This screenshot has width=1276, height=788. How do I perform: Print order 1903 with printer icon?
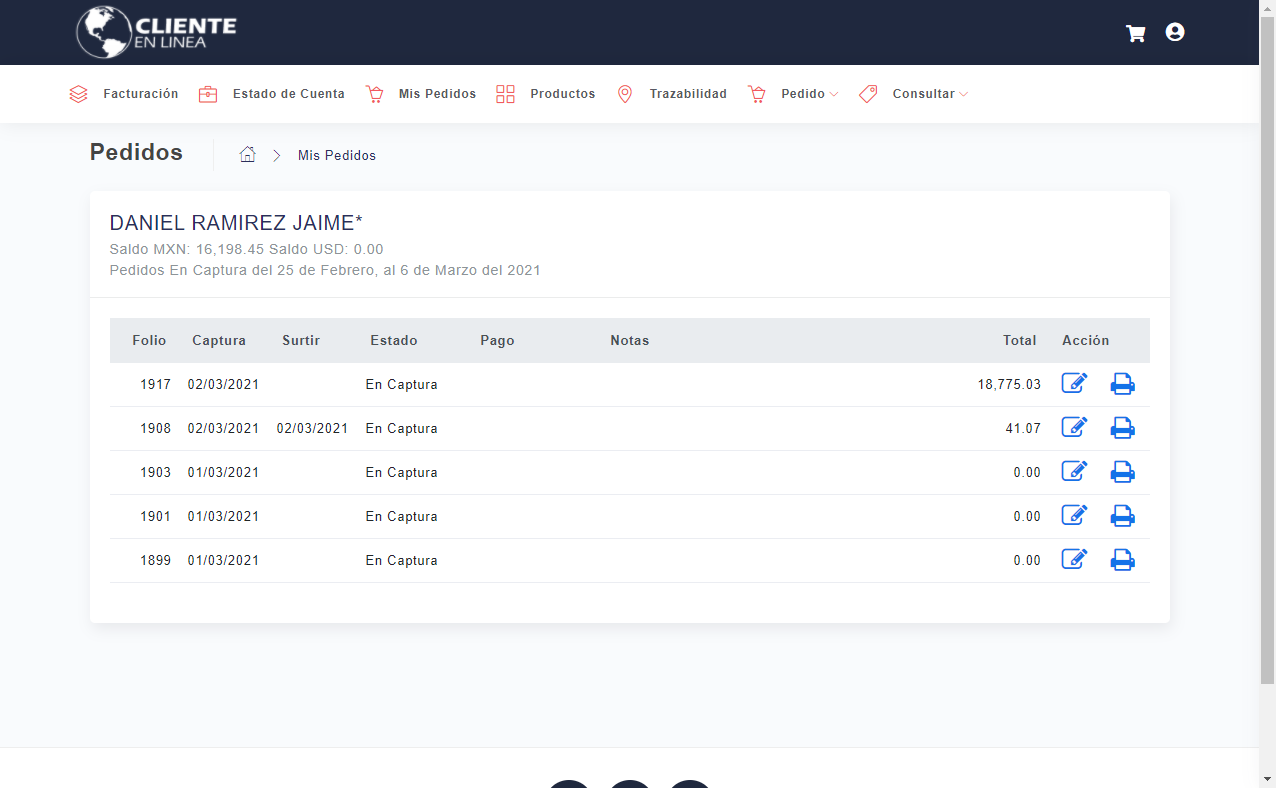point(1123,472)
